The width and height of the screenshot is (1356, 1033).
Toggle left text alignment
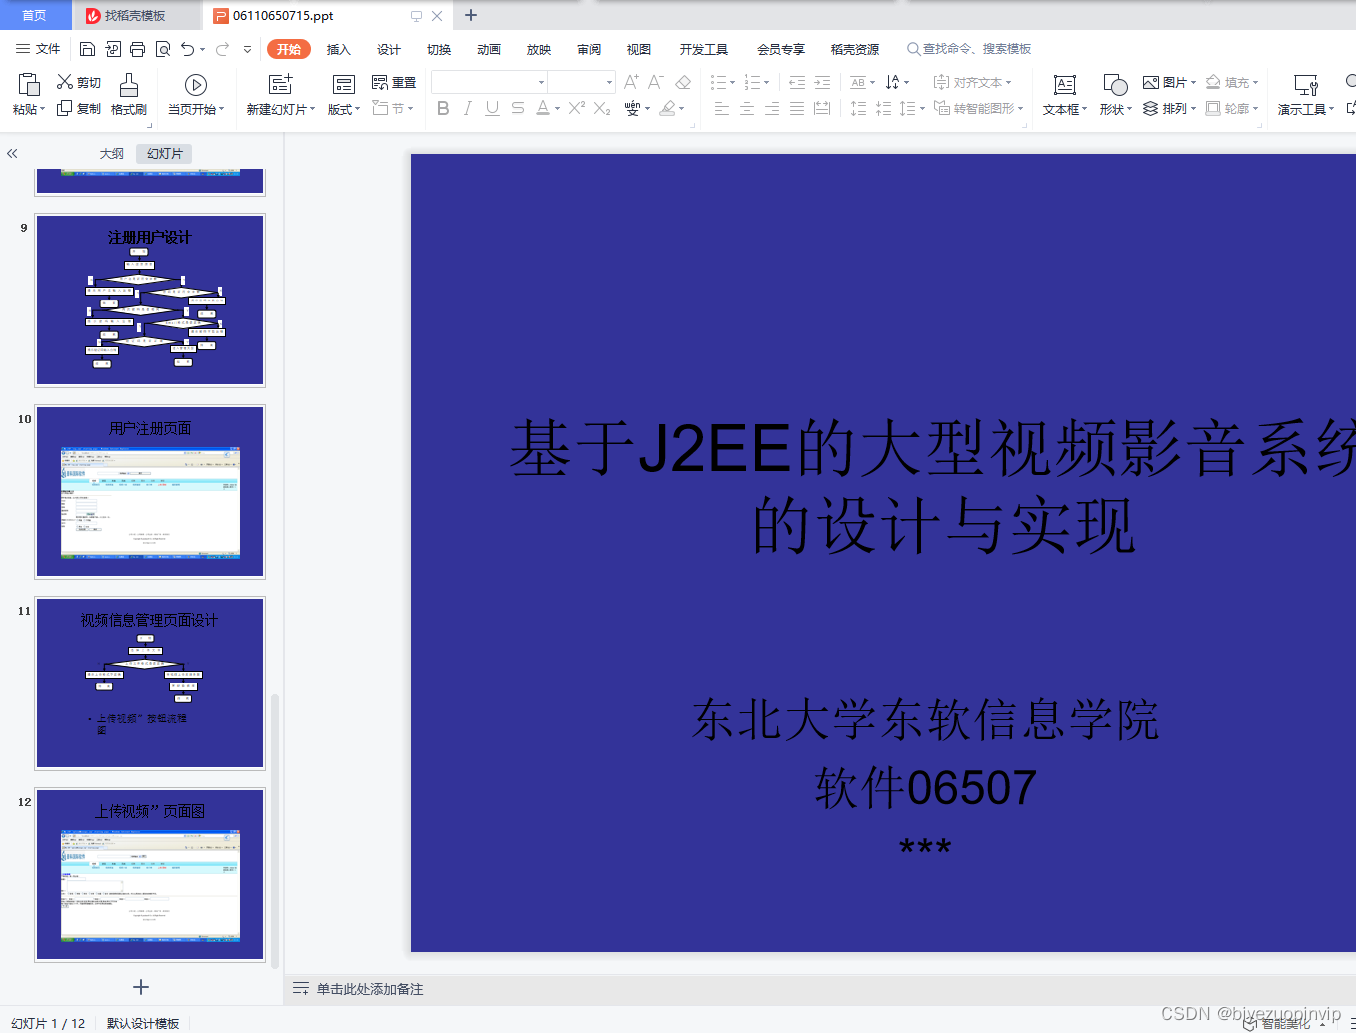coord(722,108)
